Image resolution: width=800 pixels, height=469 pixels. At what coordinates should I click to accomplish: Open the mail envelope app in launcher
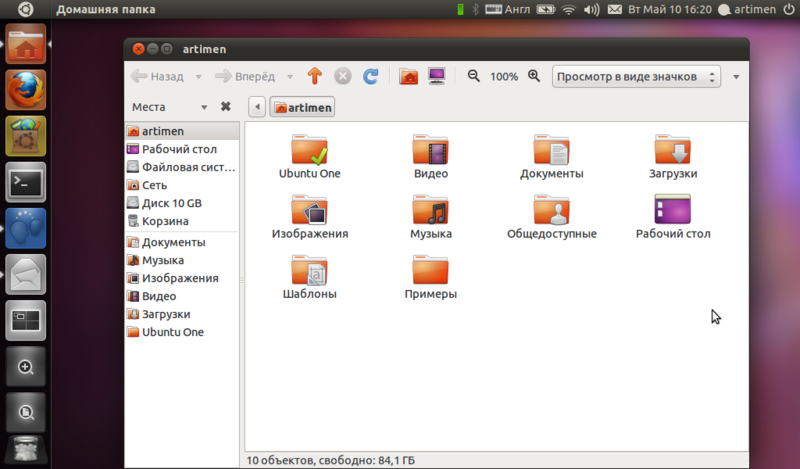(26, 275)
